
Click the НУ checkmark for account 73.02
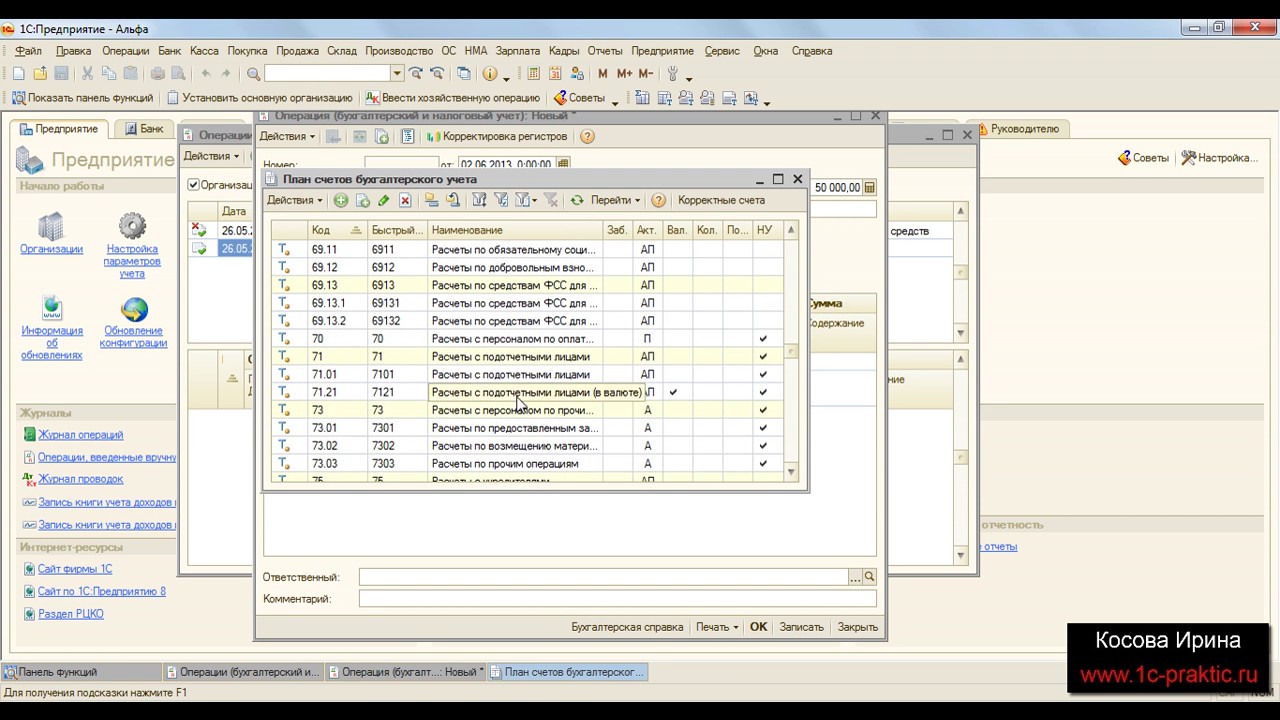point(763,446)
